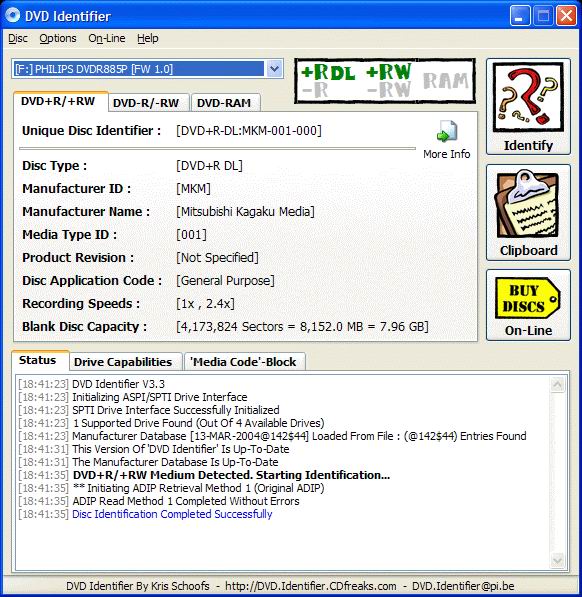Click 'ADIP Read Method 1 Completed Without Errors' line
Image resolution: width=582 pixels, height=597 pixels.
click(186, 501)
